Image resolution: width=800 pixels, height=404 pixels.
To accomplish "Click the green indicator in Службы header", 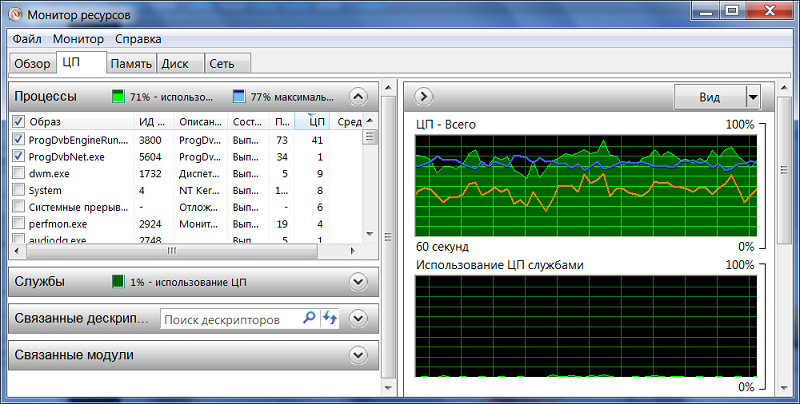I will click(118, 282).
